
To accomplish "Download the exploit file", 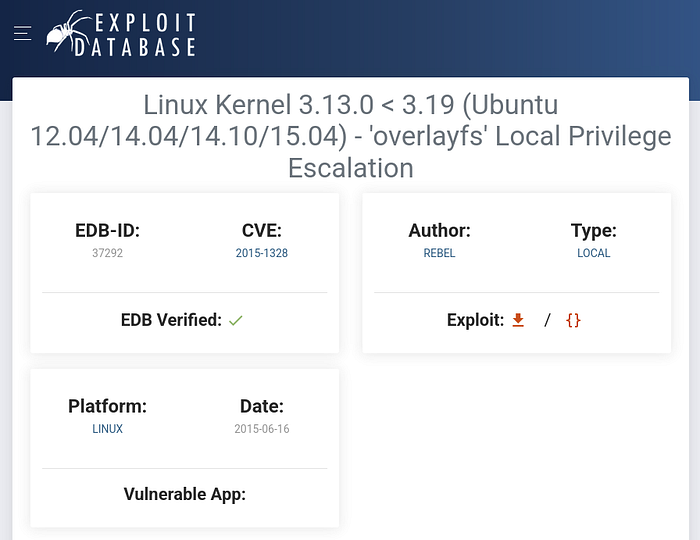I will point(518,320).
